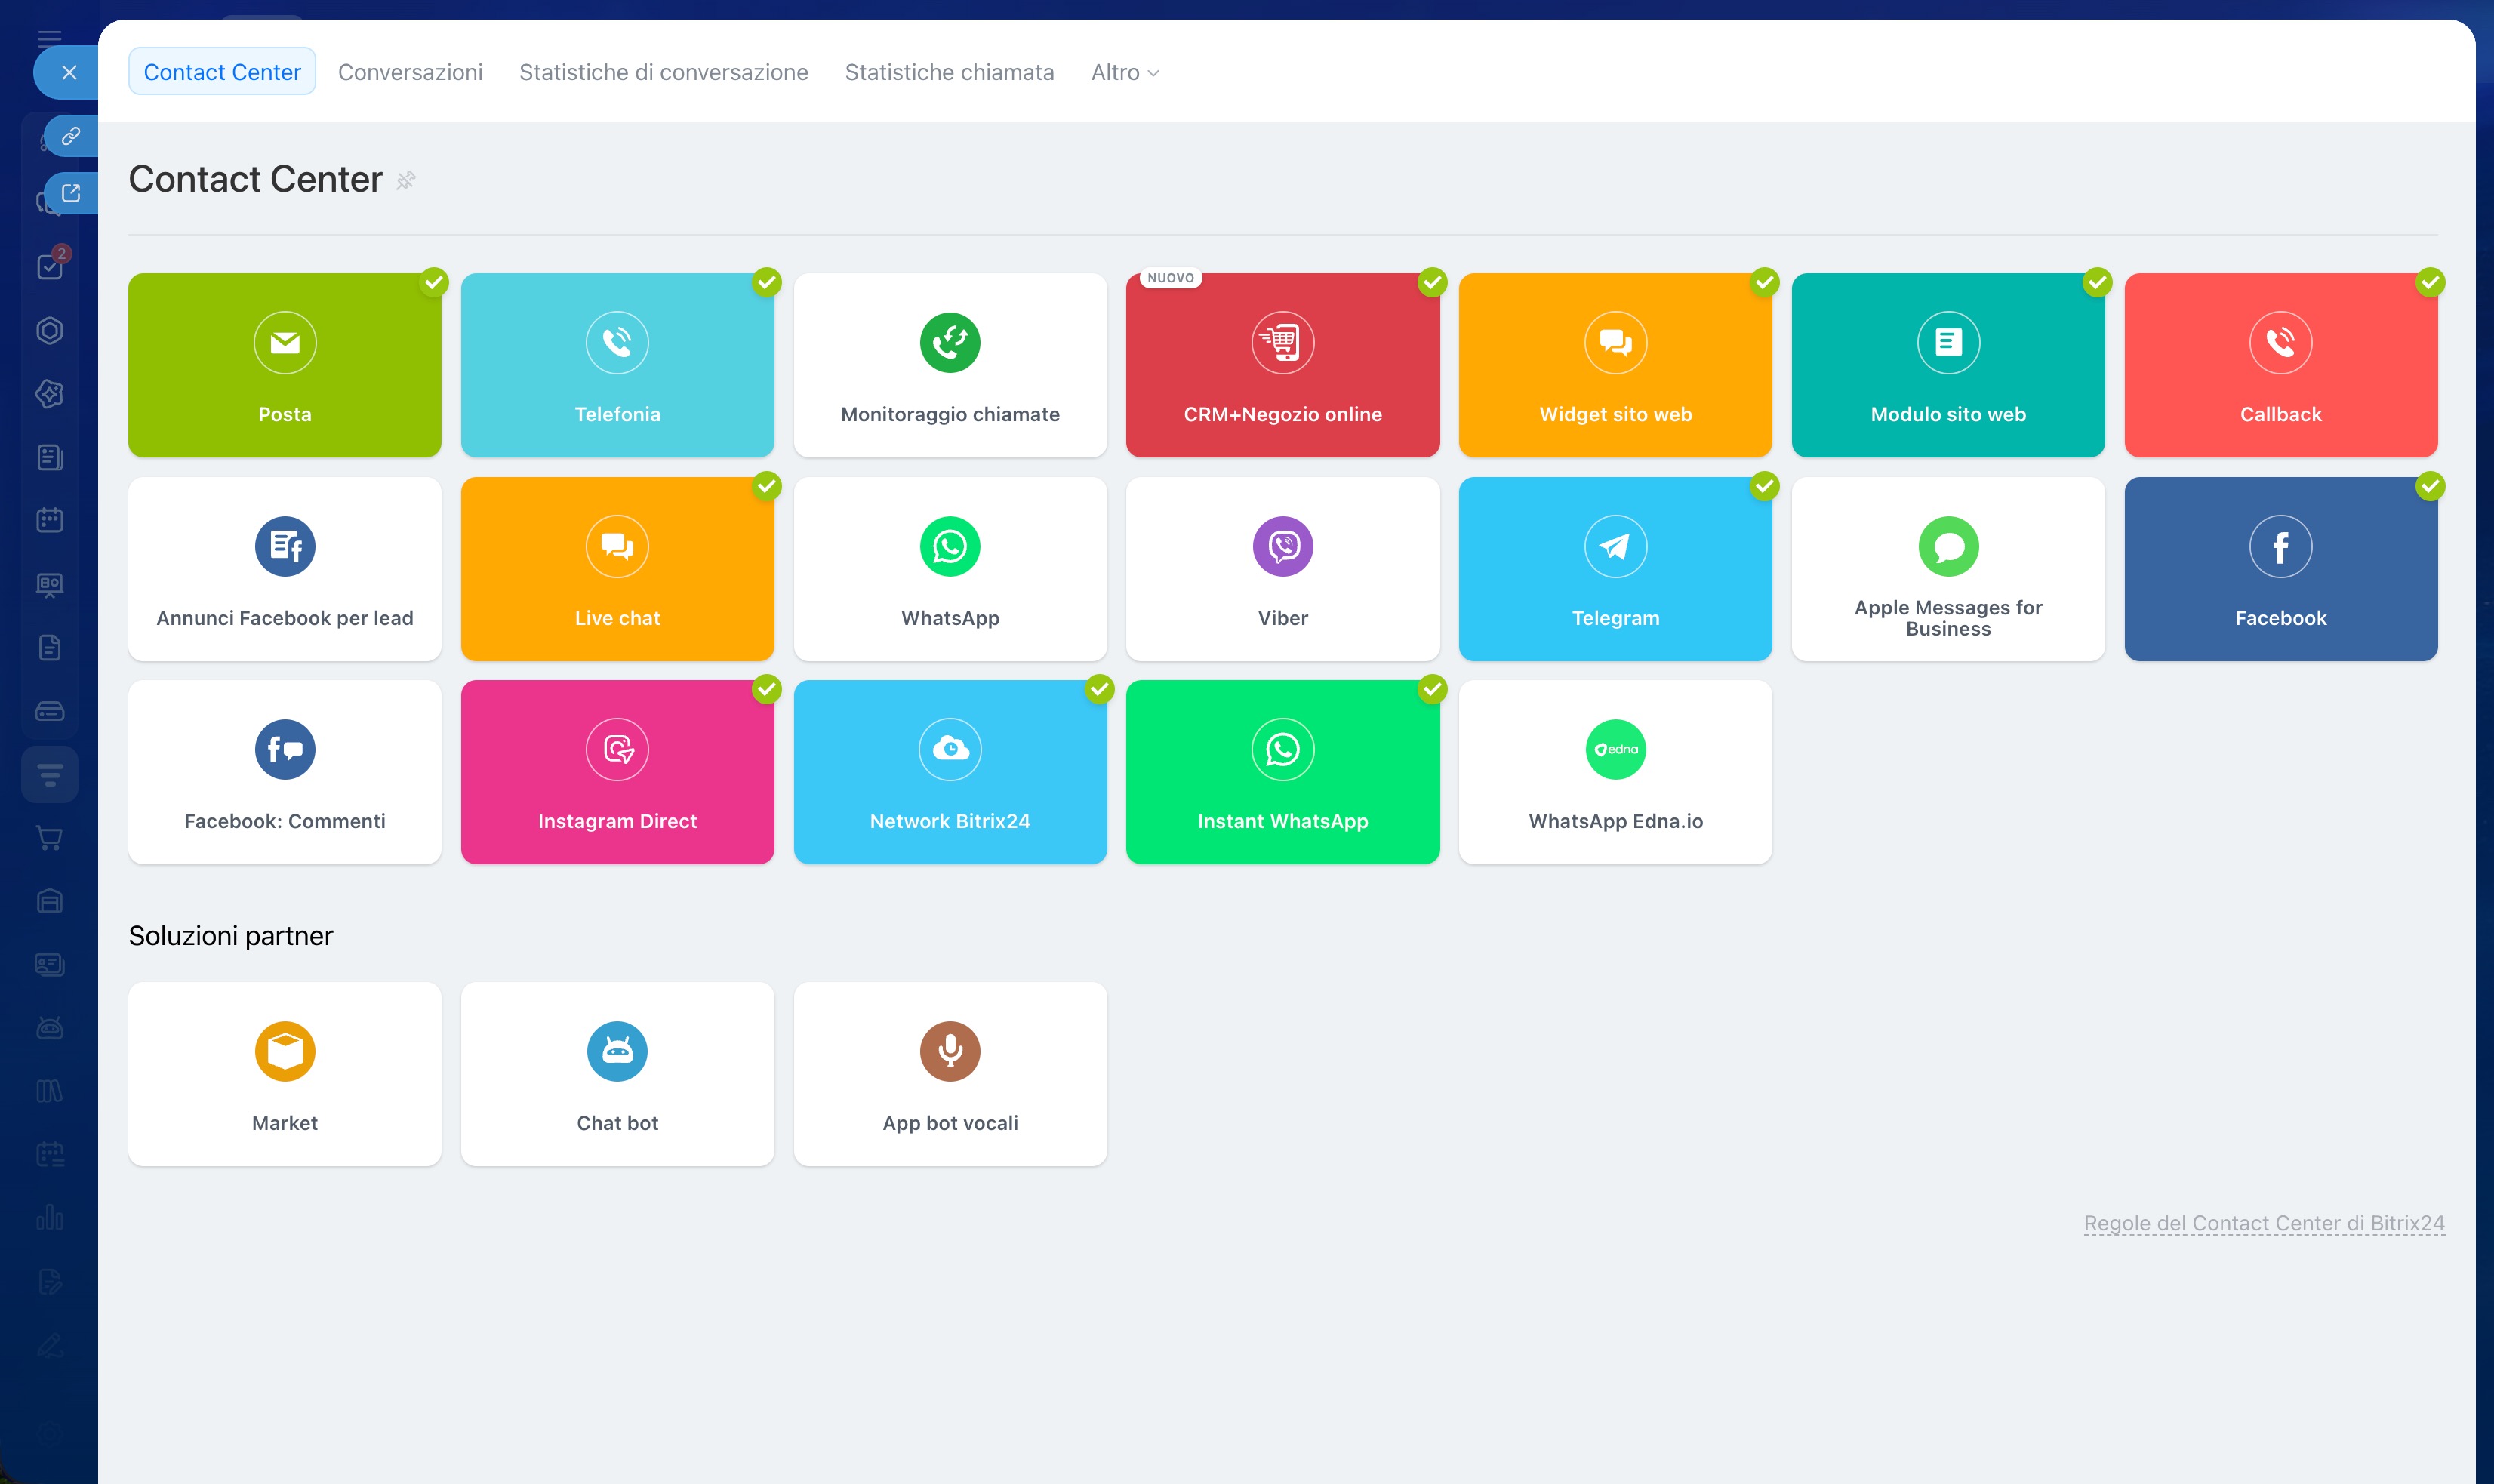This screenshot has width=2494, height=1484.
Task: Open the Live chat tile
Action: pos(617,569)
